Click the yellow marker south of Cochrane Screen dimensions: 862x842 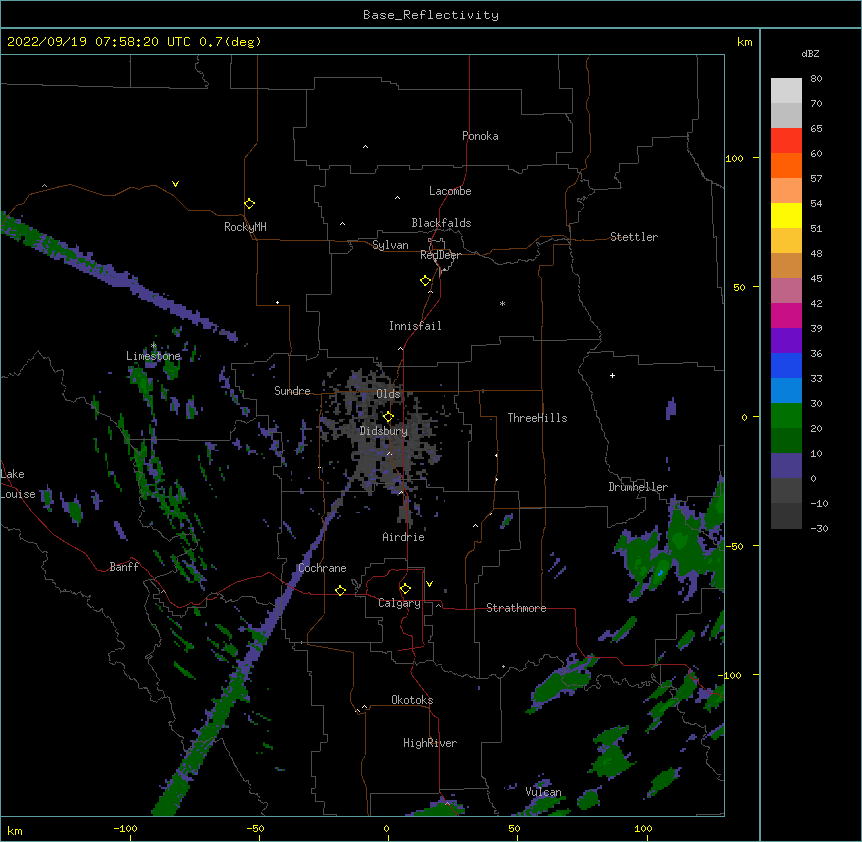pyautogui.click(x=340, y=590)
